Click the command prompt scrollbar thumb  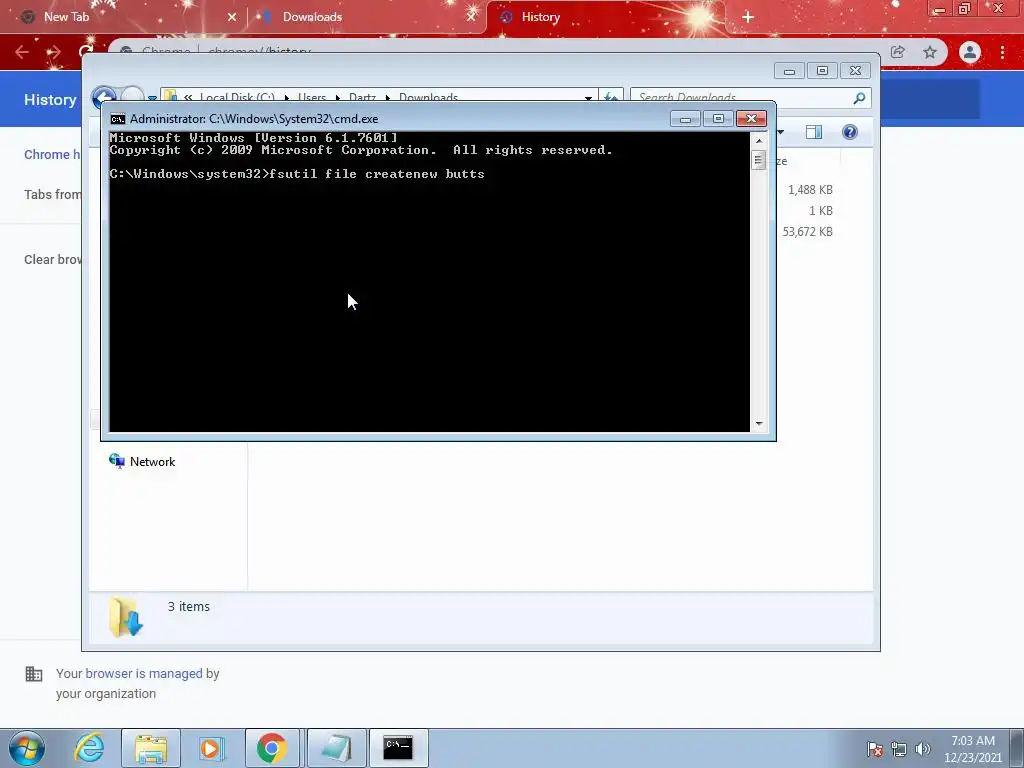click(758, 159)
